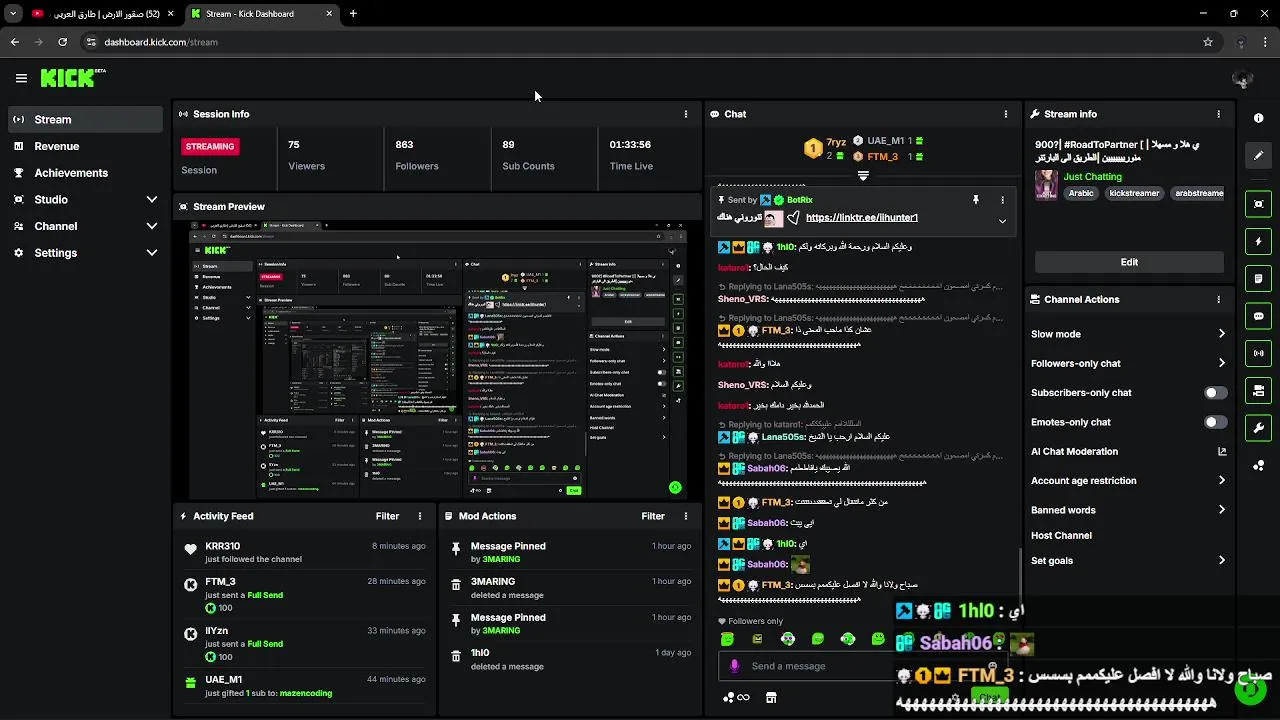Expand Slow mode options

point(1222,334)
